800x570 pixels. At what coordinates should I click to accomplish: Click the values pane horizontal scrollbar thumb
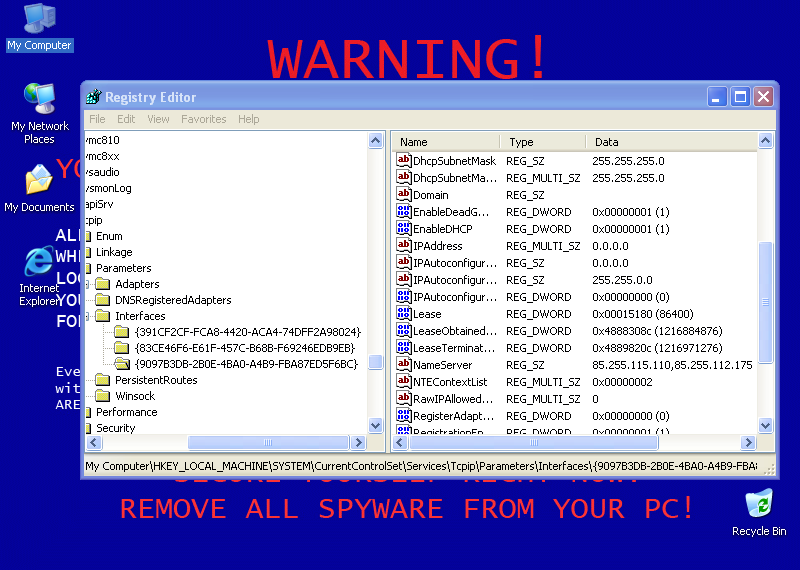534,442
